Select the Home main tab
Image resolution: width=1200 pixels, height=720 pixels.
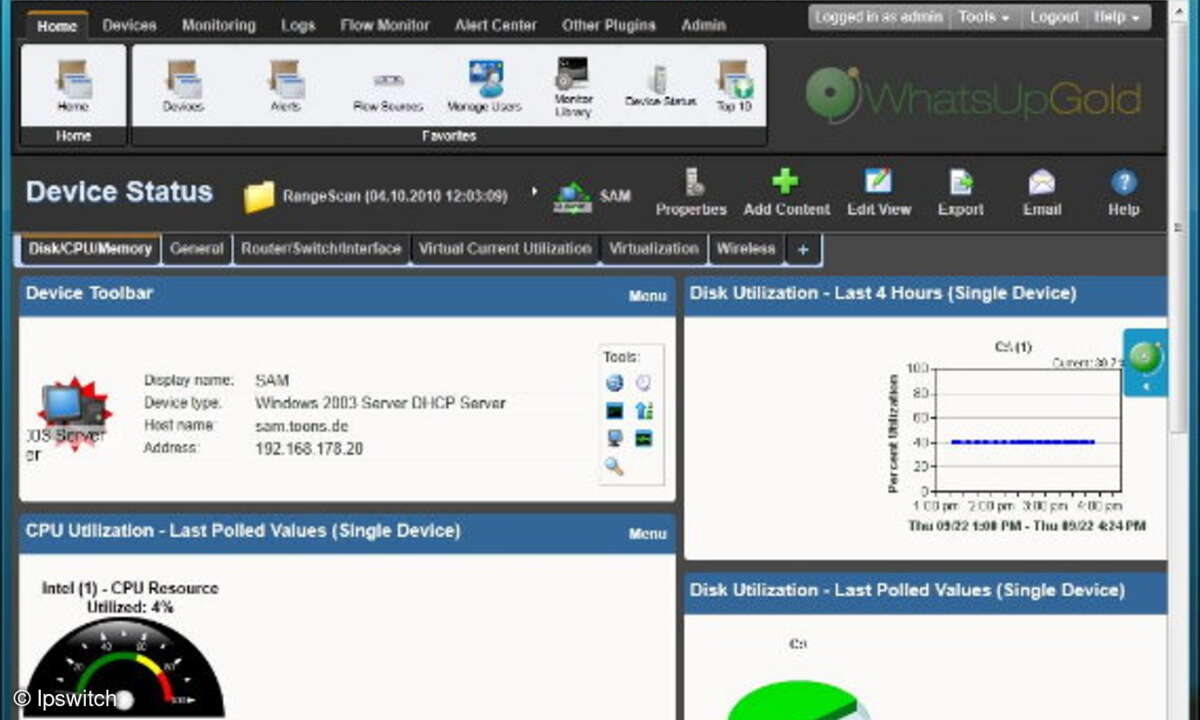(57, 25)
